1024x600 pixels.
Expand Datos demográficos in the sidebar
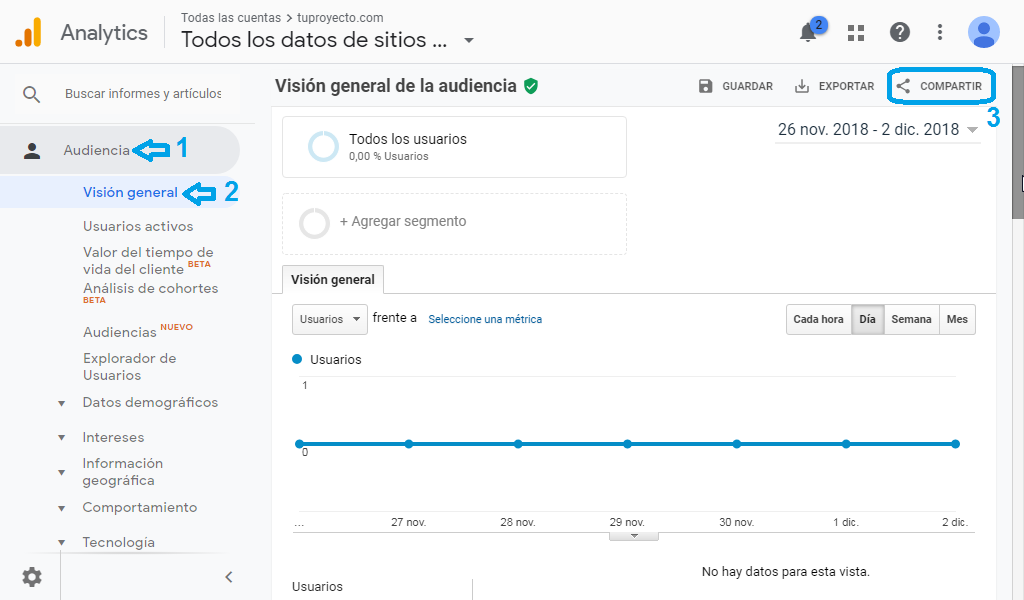click(150, 403)
